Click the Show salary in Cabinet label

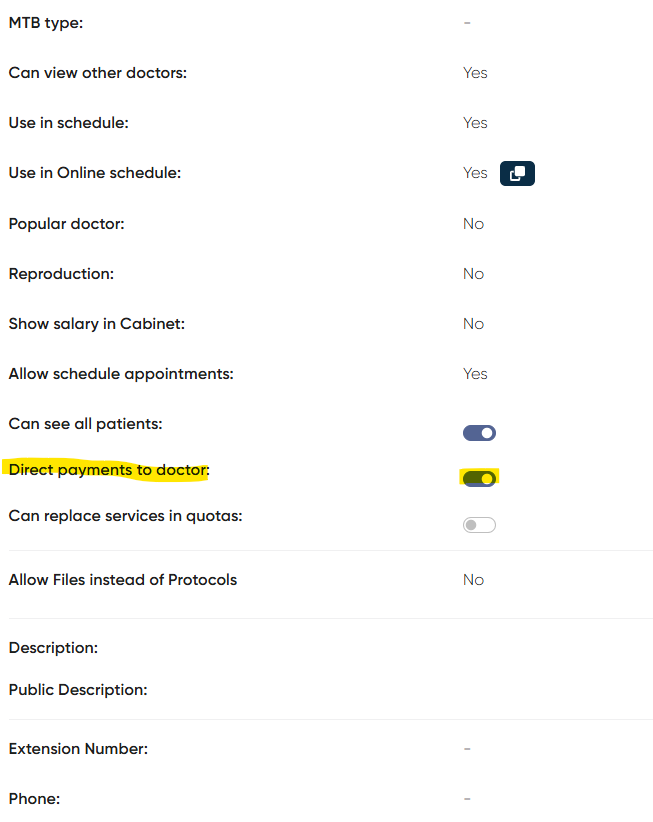[x=97, y=324]
